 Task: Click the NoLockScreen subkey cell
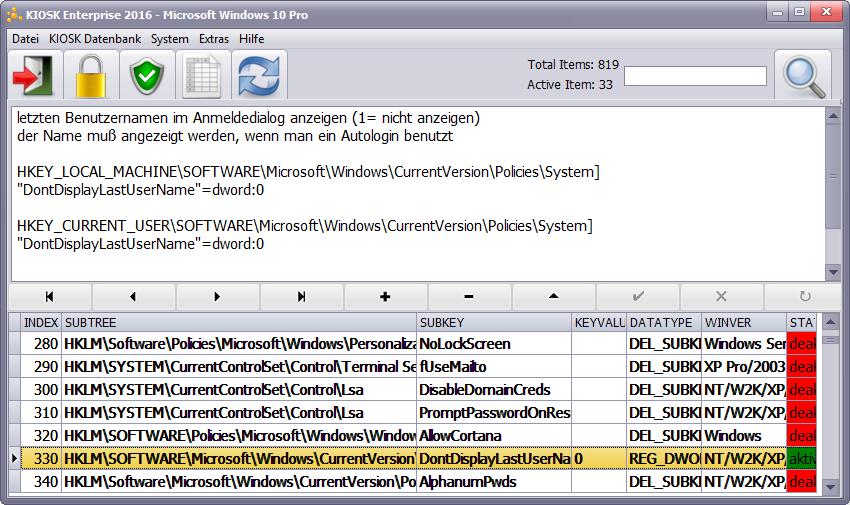tap(494, 344)
